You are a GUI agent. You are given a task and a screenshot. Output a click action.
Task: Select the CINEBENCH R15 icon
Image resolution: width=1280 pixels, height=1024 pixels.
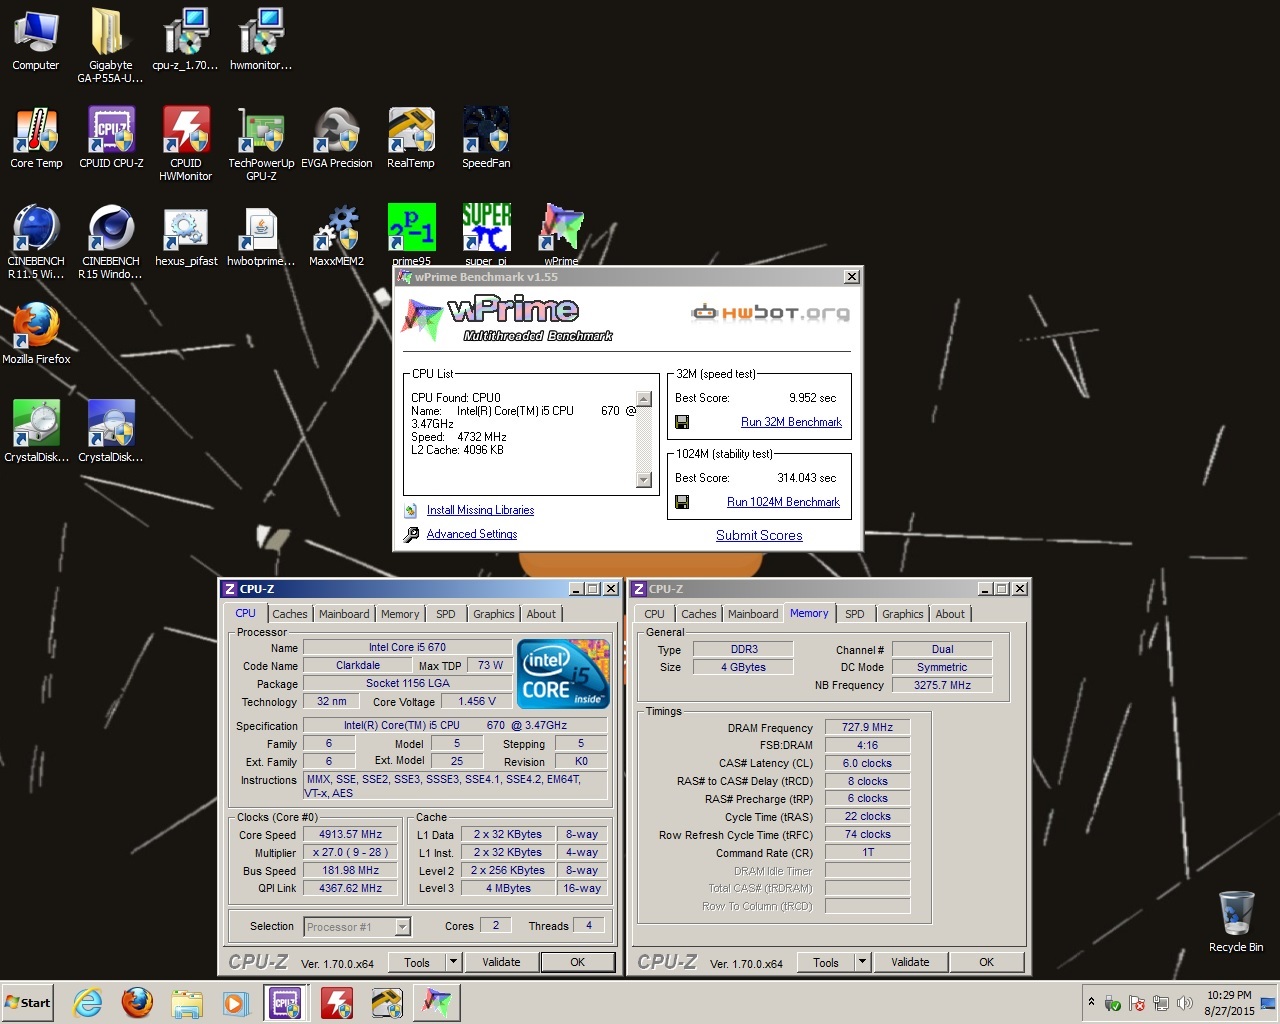point(110,241)
